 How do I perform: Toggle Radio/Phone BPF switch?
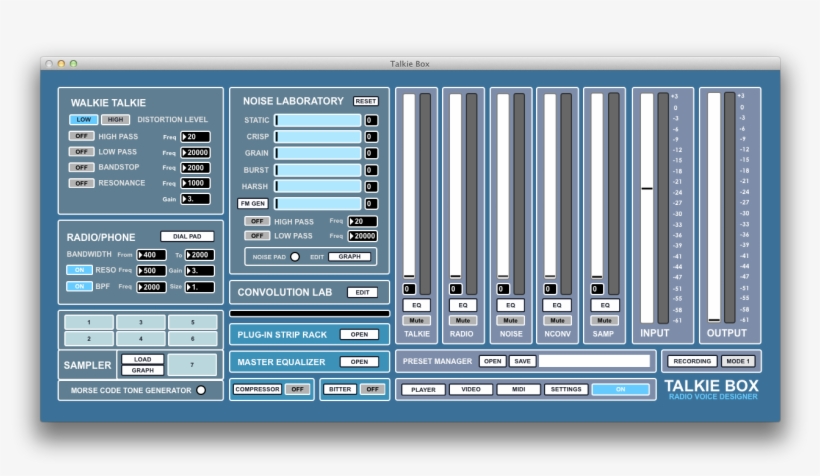click(x=79, y=286)
